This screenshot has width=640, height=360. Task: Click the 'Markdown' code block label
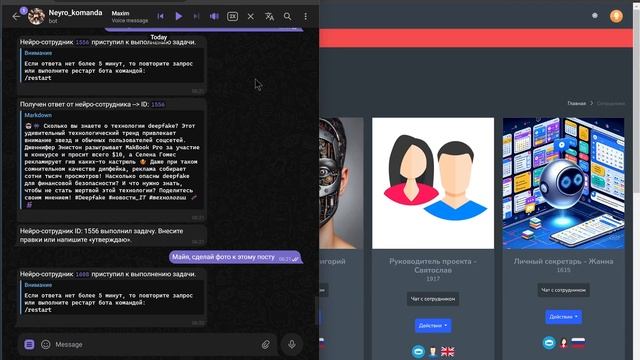tap(38, 115)
